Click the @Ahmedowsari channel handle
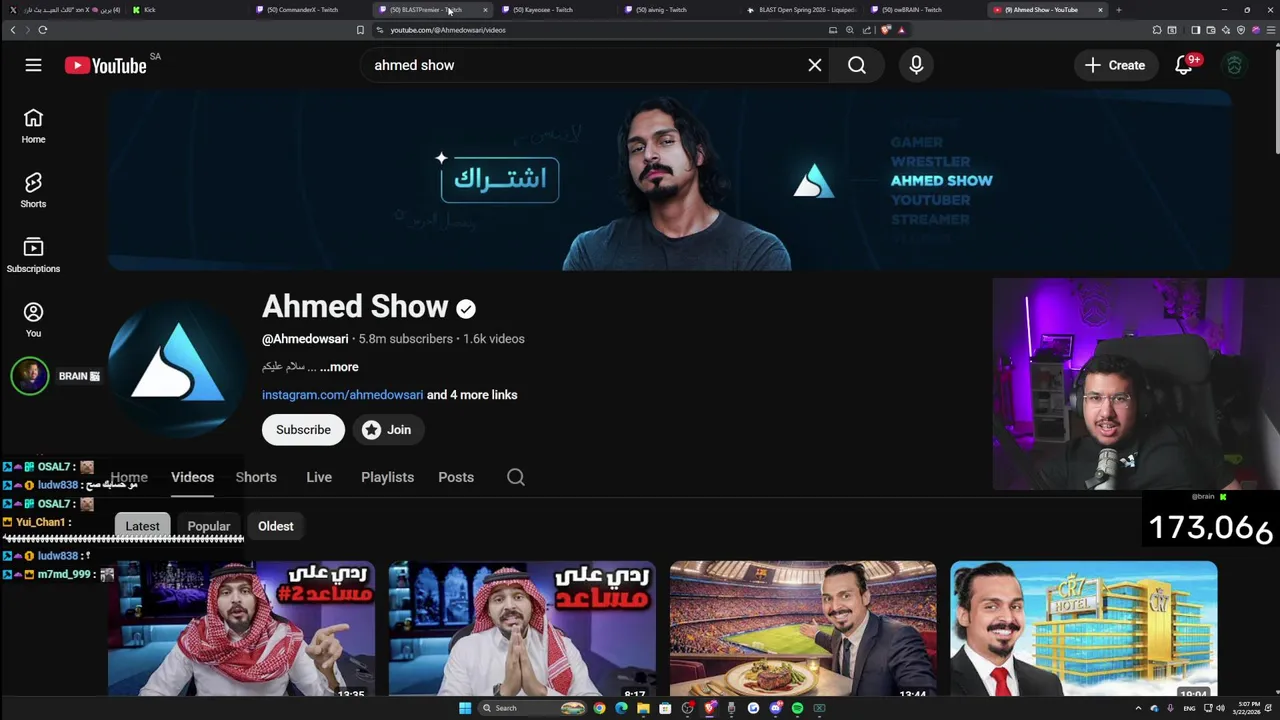 coord(305,339)
